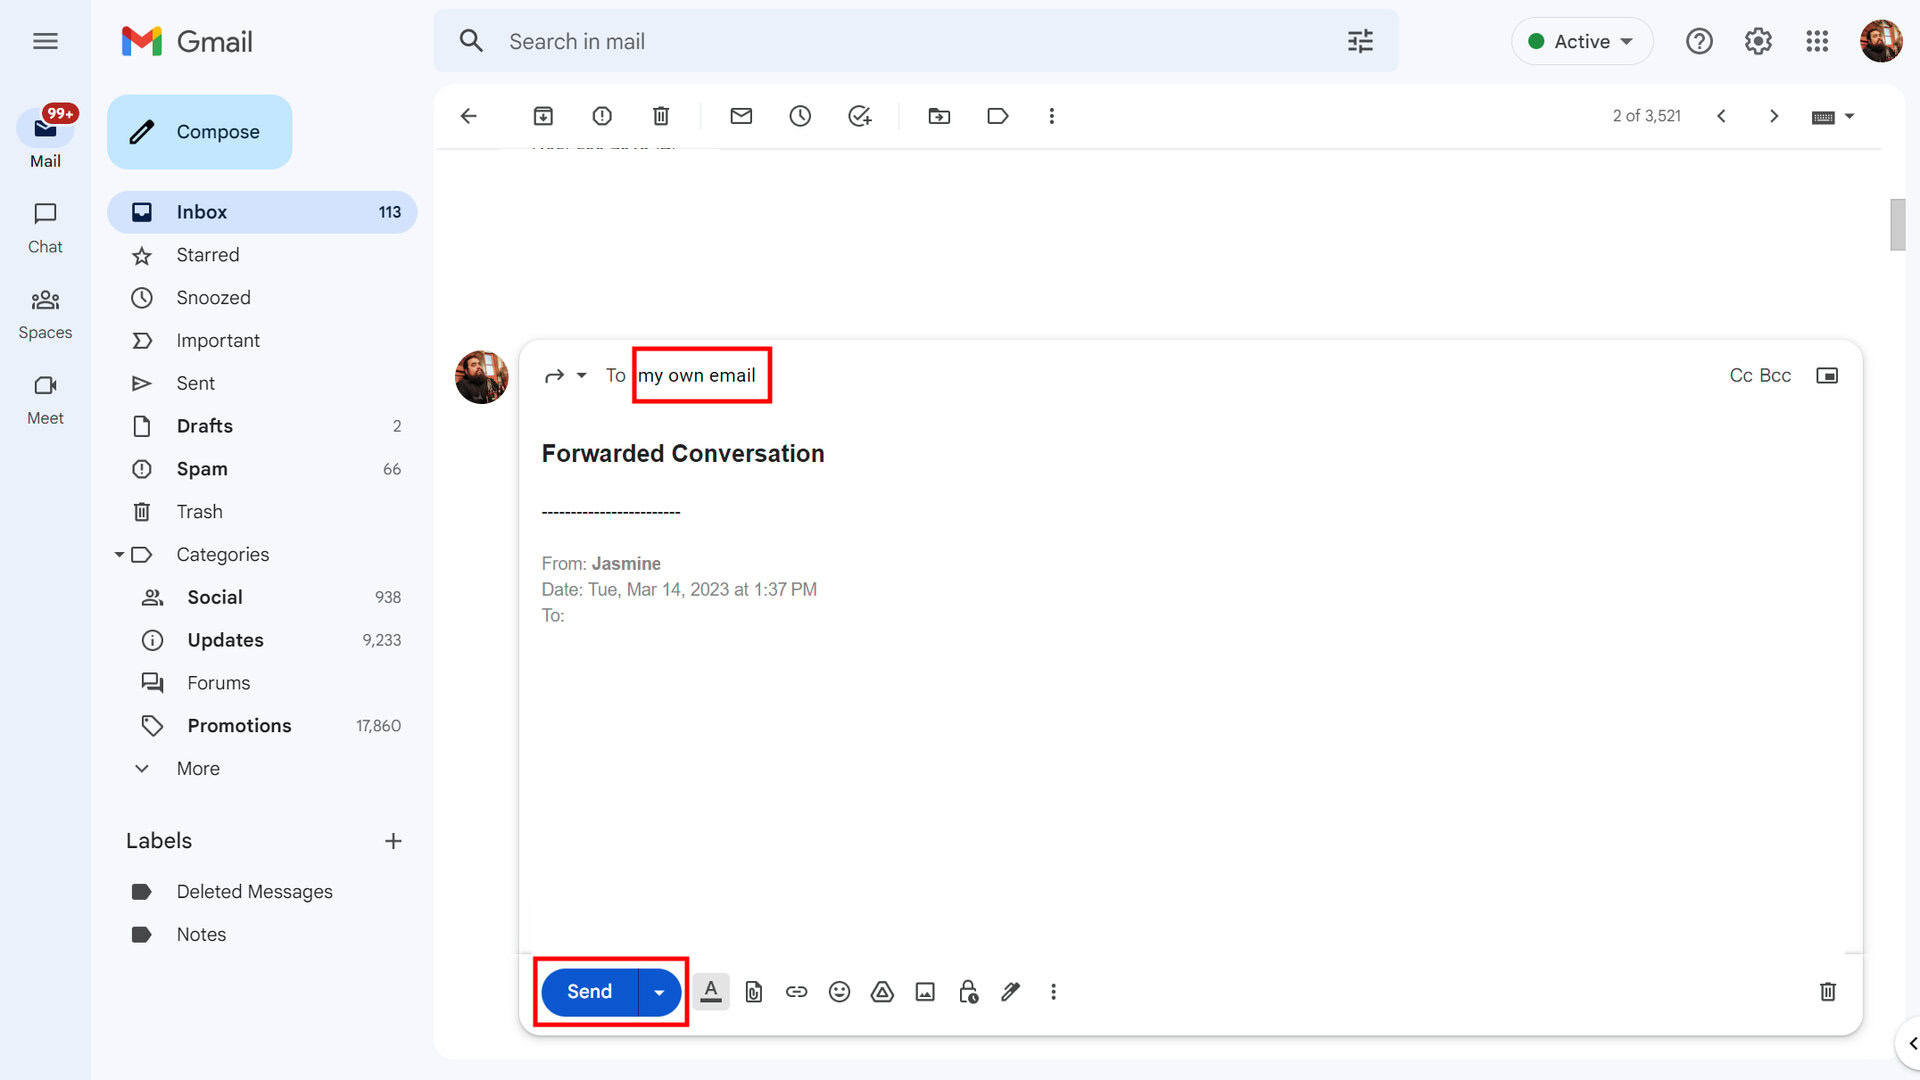Image resolution: width=1920 pixels, height=1080 pixels.
Task: Open Send options dropdown arrow
Action: (659, 992)
